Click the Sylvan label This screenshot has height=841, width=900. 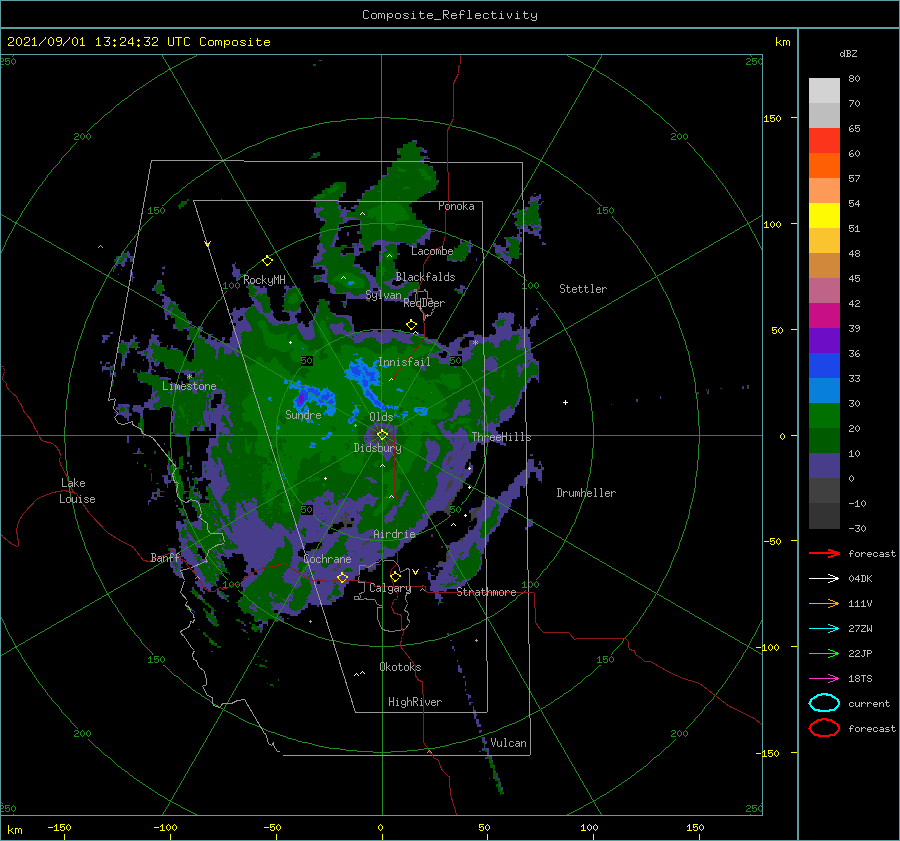[383, 295]
